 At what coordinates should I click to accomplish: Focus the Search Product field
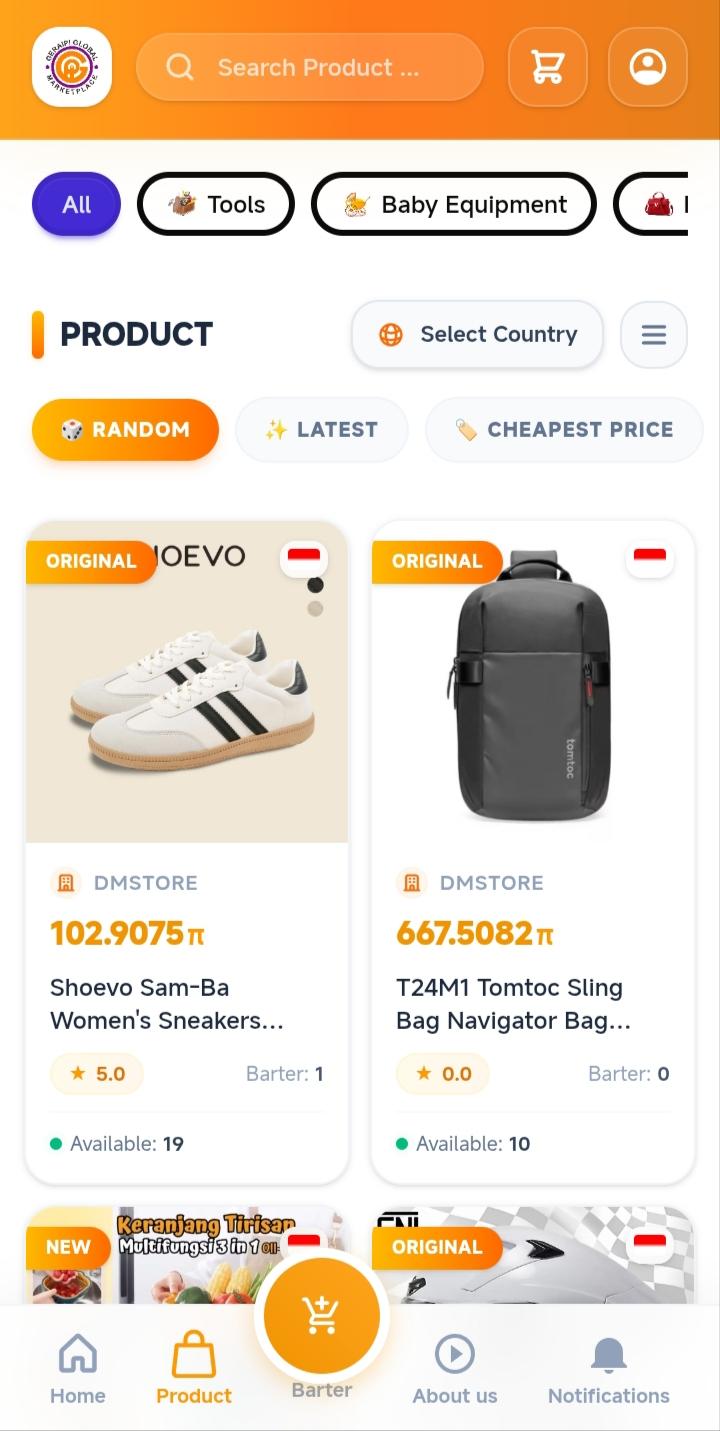[310, 67]
